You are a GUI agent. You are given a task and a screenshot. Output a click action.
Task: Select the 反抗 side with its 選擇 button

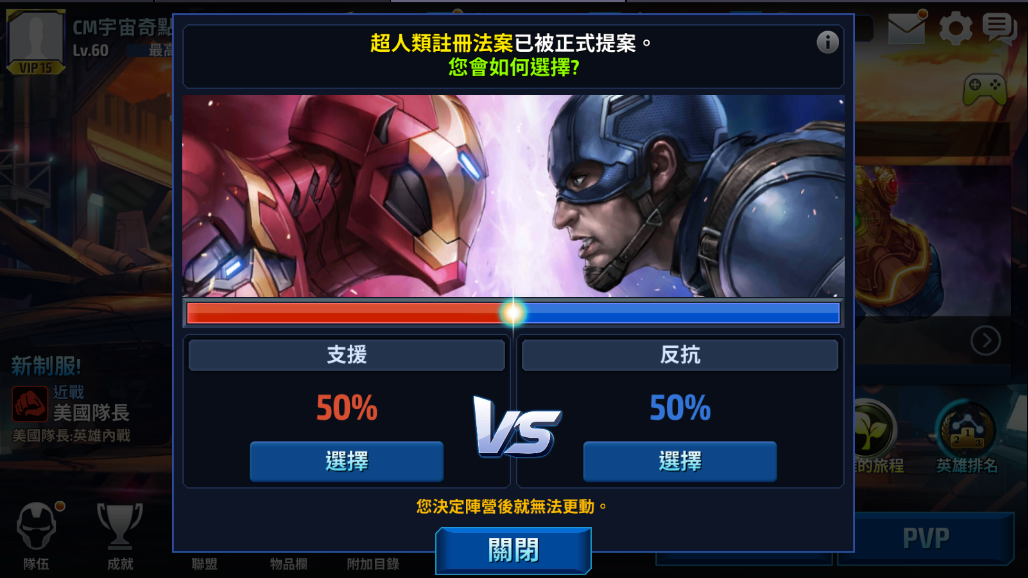[680, 461]
